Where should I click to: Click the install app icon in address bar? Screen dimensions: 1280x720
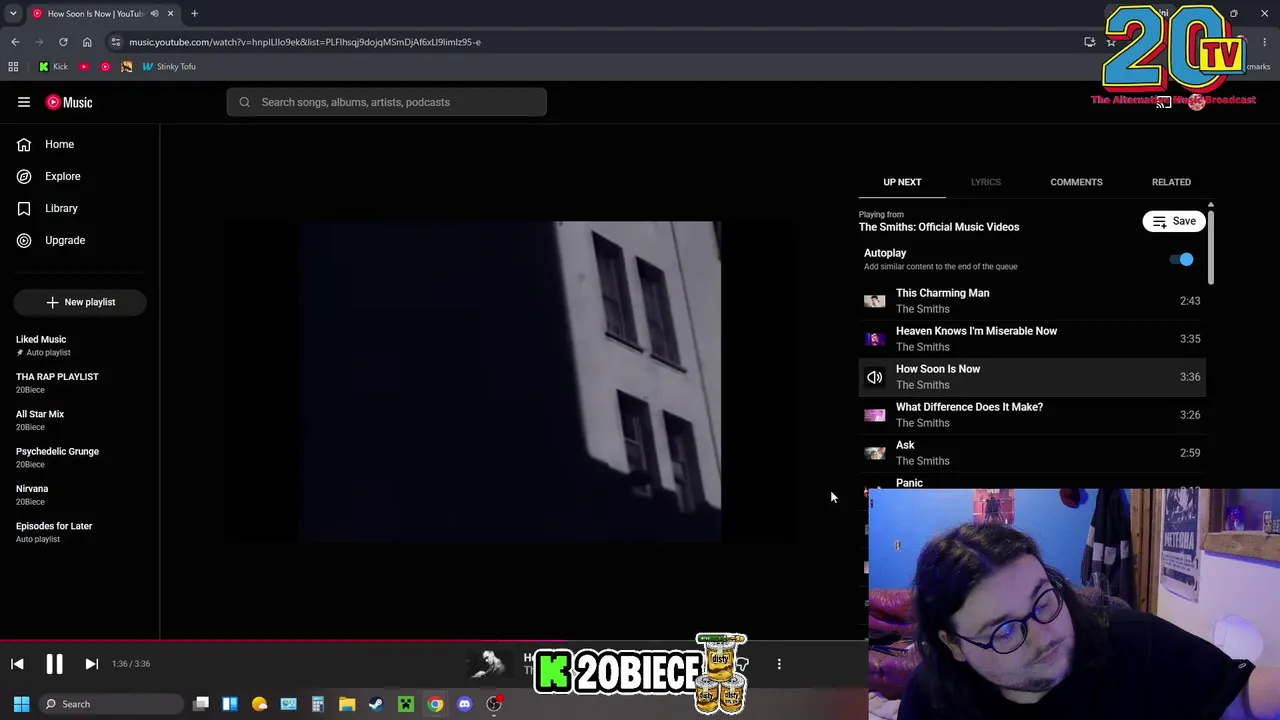(x=1090, y=42)
